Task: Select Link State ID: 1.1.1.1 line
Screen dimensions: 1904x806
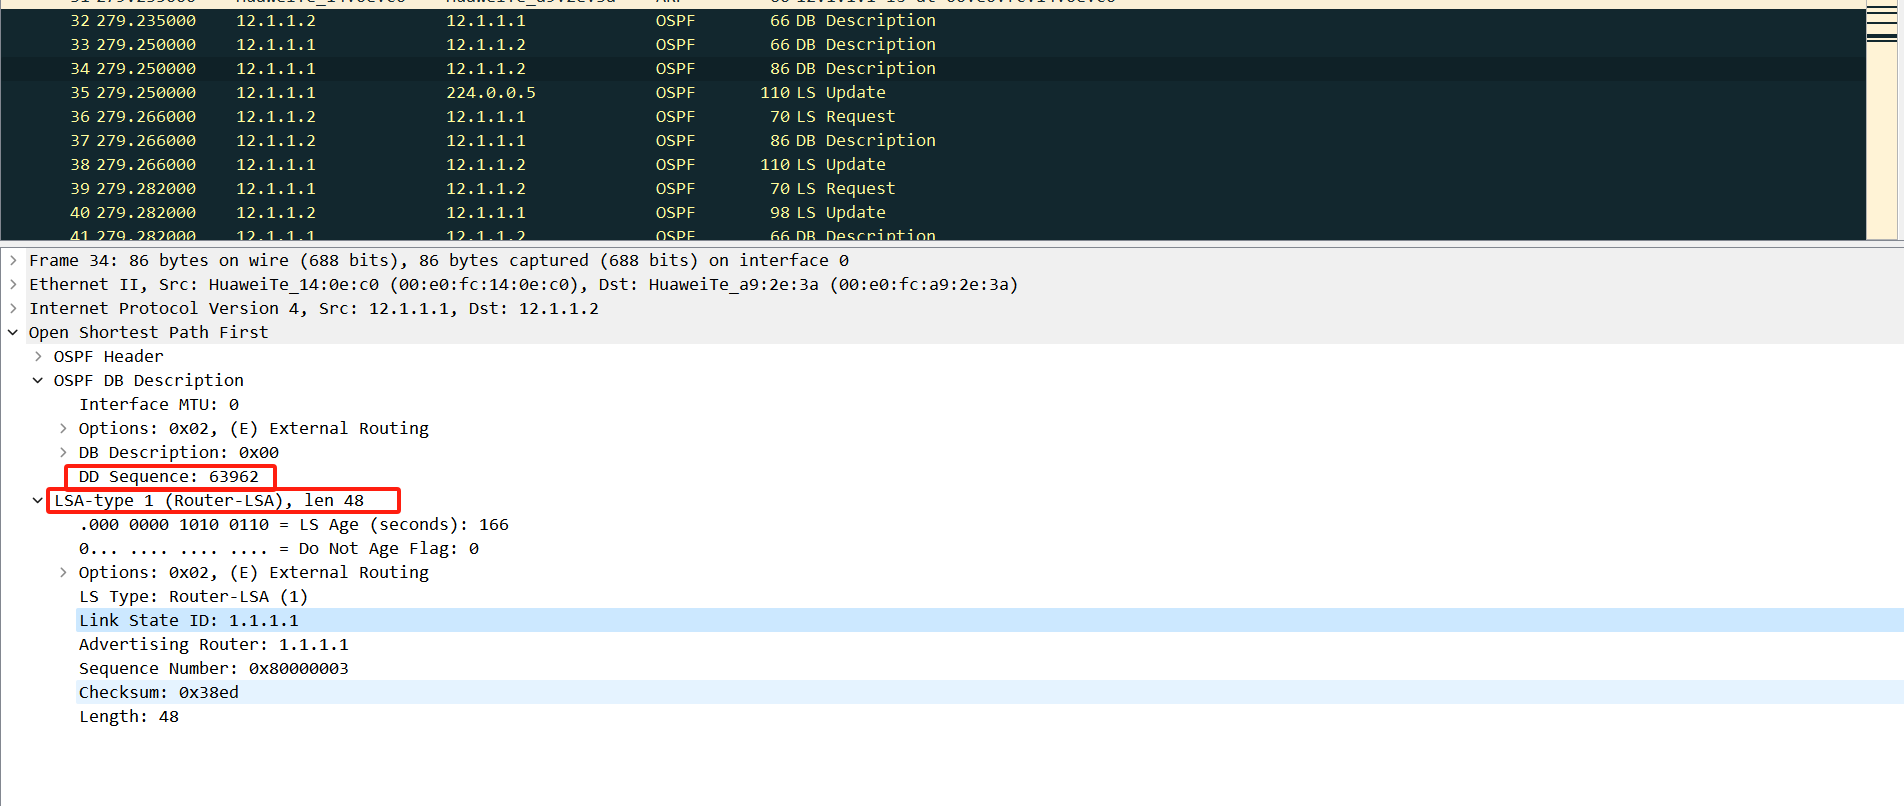Action: 189,620
